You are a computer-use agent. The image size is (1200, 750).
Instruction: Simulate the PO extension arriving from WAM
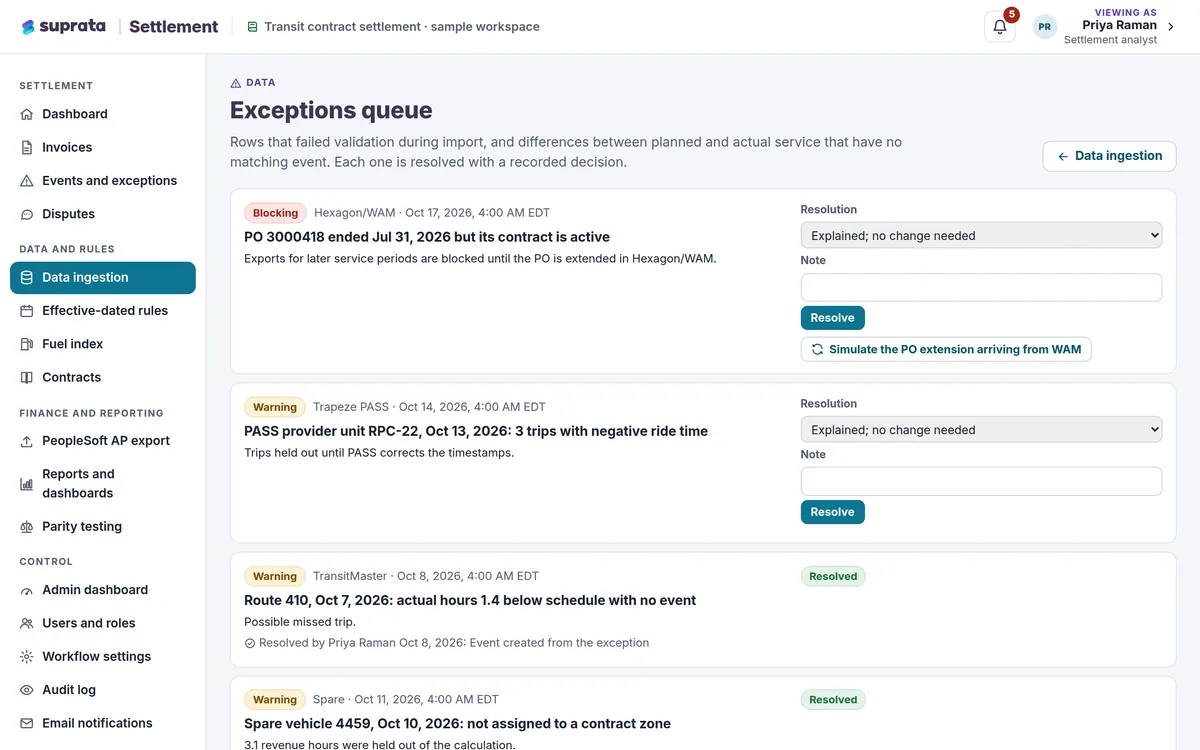tap(946, 350)
